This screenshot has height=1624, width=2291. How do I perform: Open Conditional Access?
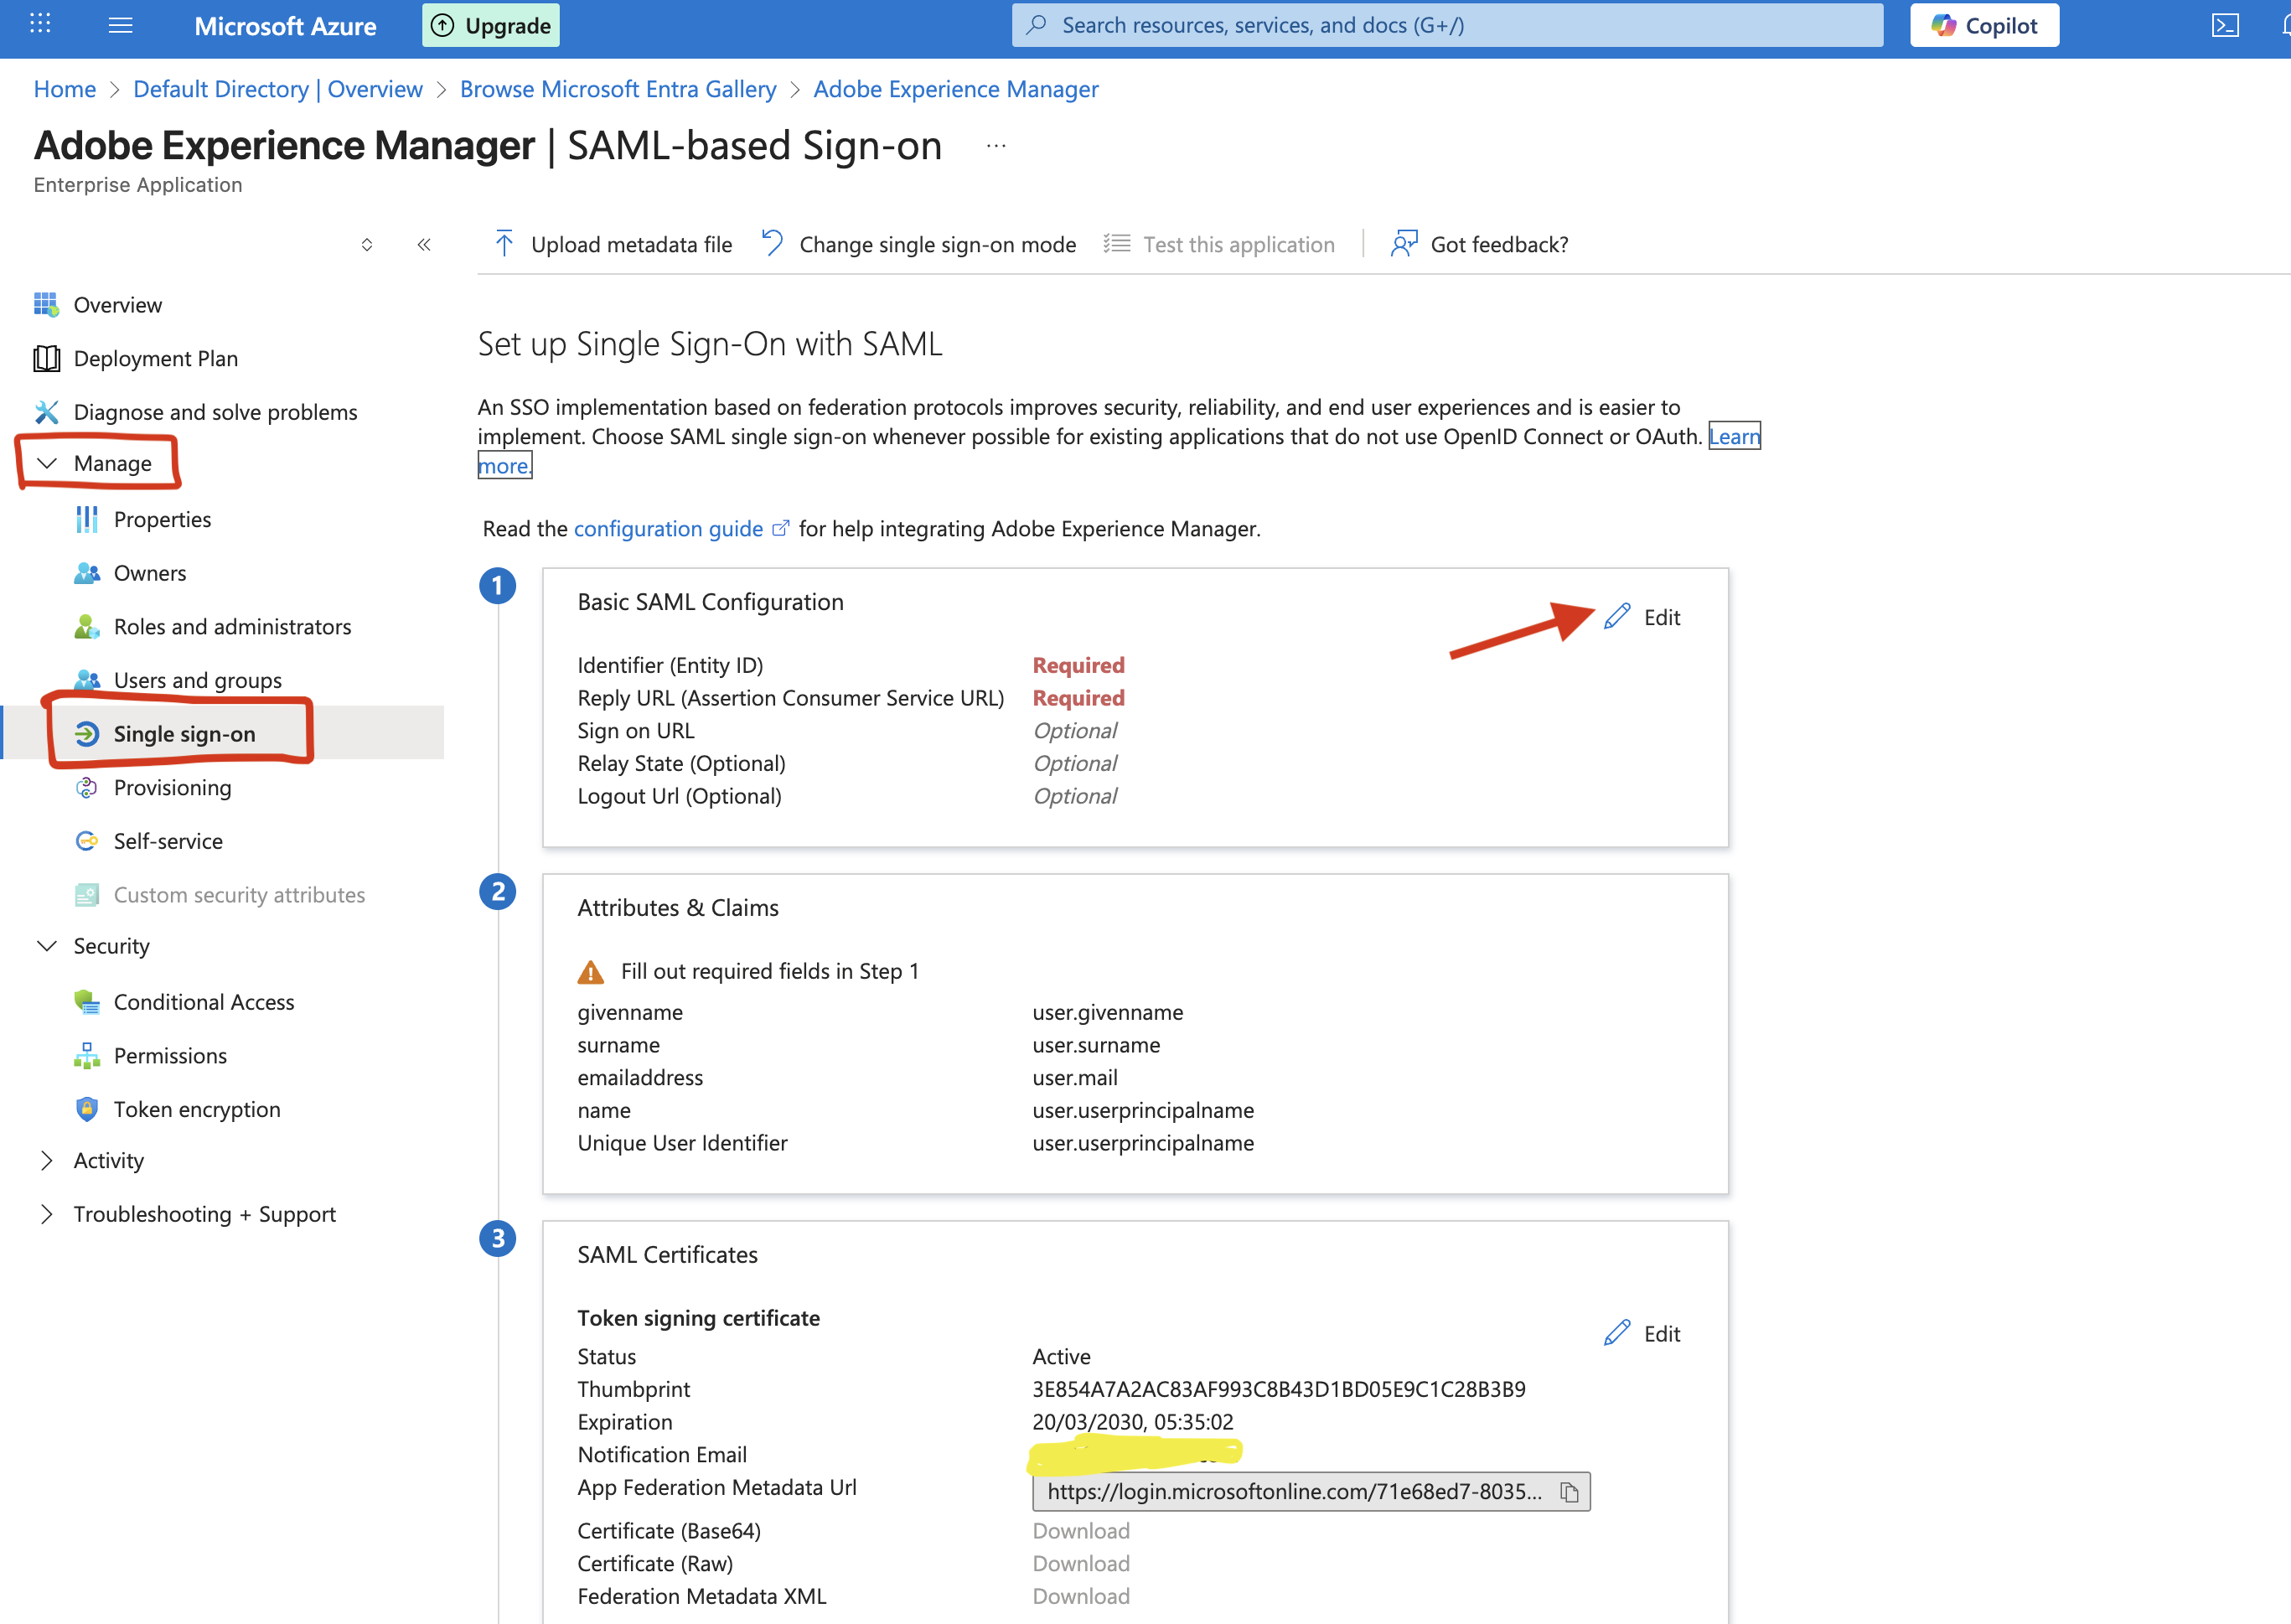204,1003
